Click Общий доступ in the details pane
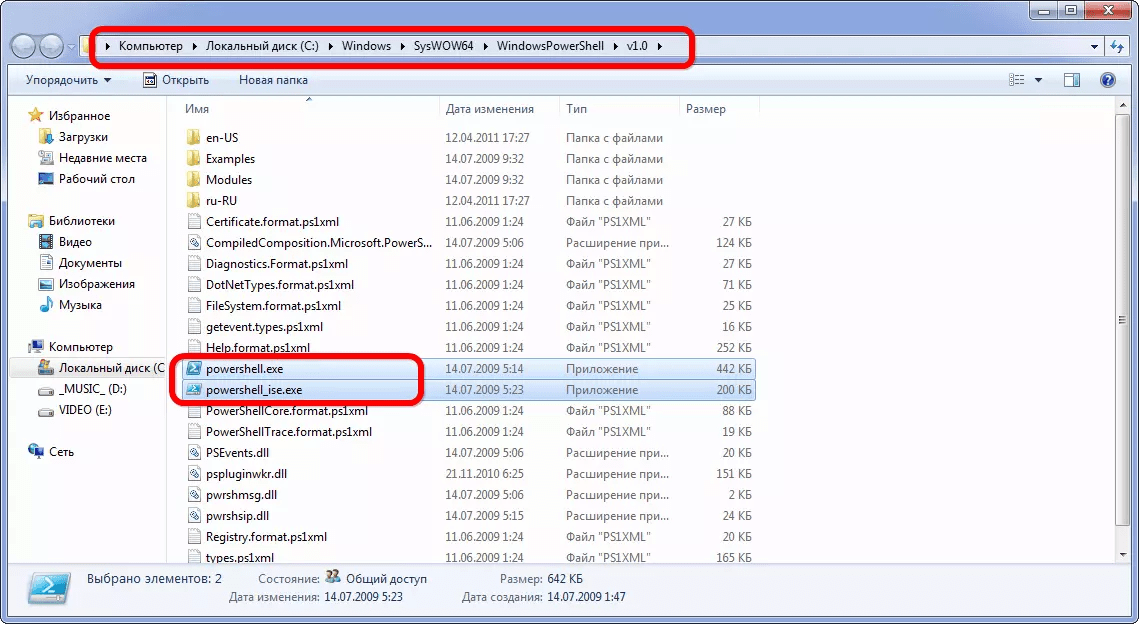This screenshot has width=1139, height=624. pos(386,579)
